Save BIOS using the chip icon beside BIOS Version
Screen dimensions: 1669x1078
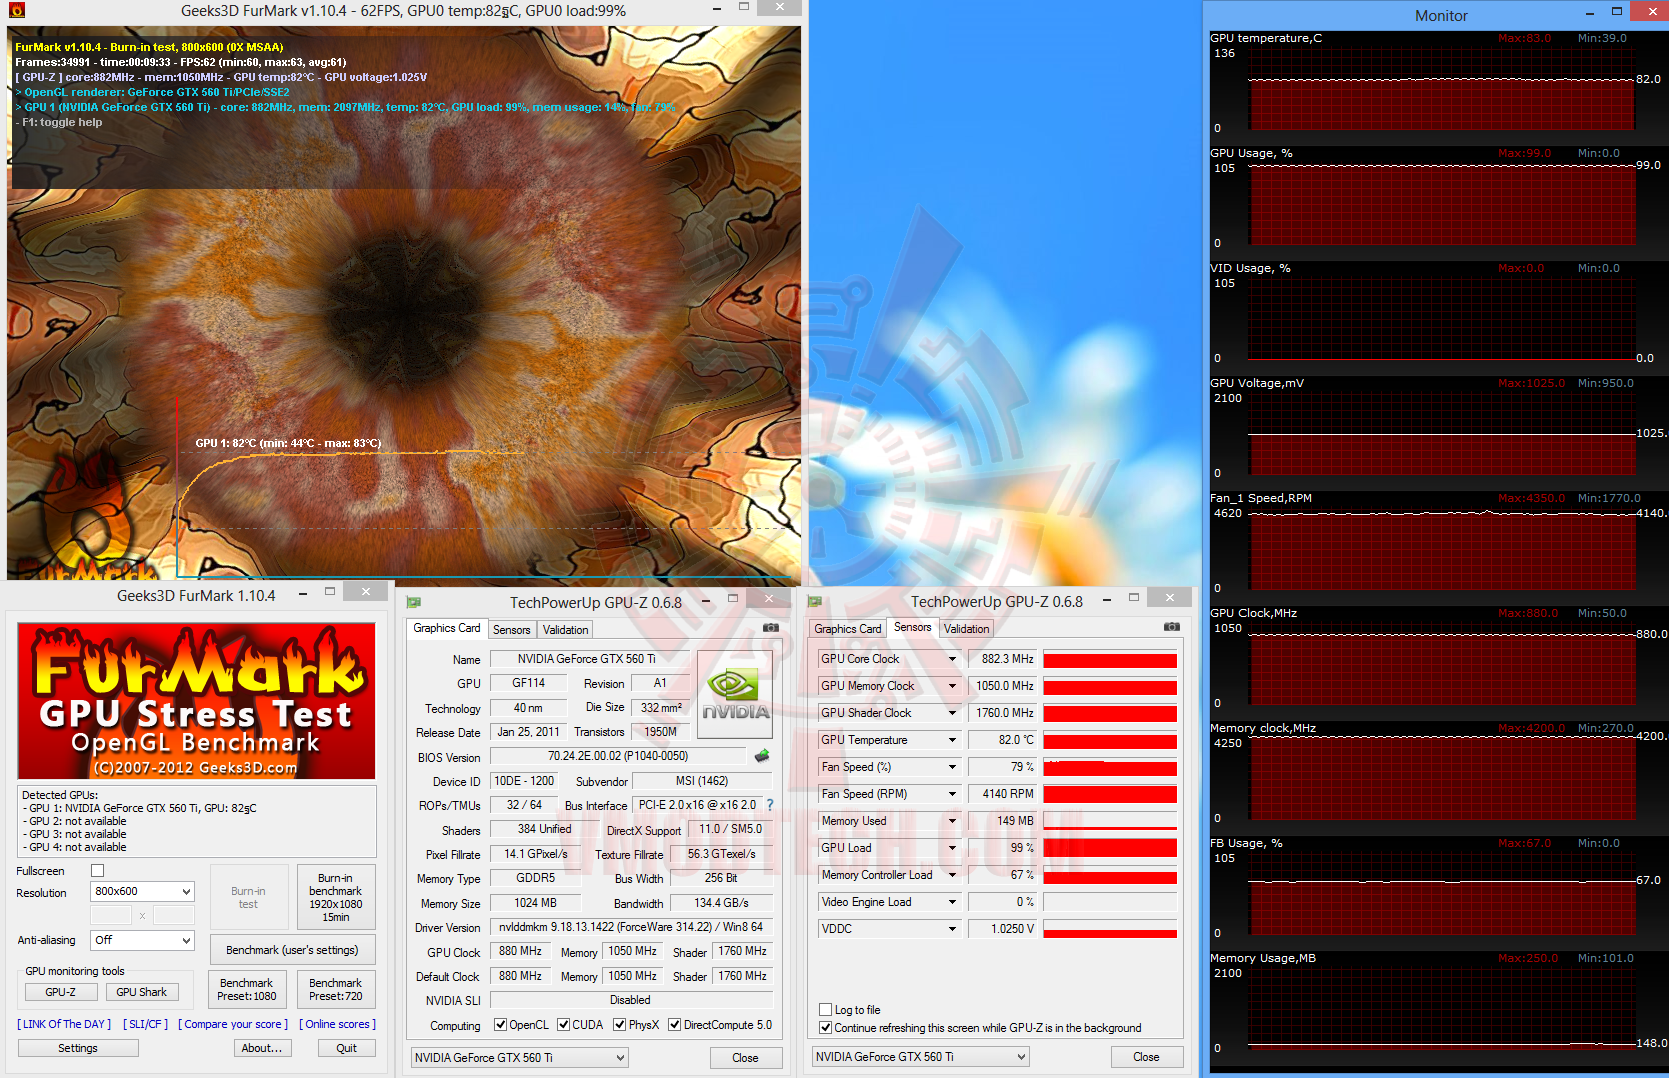pos(762,756)
